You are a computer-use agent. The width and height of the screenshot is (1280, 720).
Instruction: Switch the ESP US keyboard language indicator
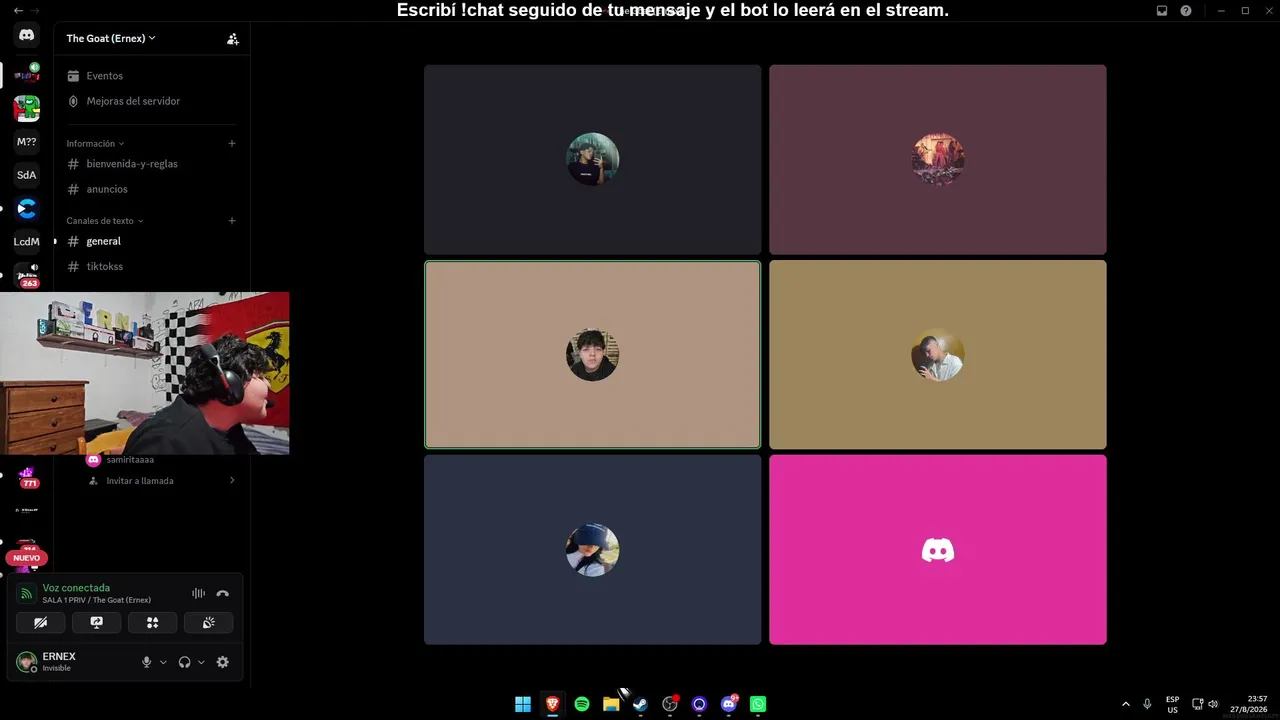(x=1172, y=704)
